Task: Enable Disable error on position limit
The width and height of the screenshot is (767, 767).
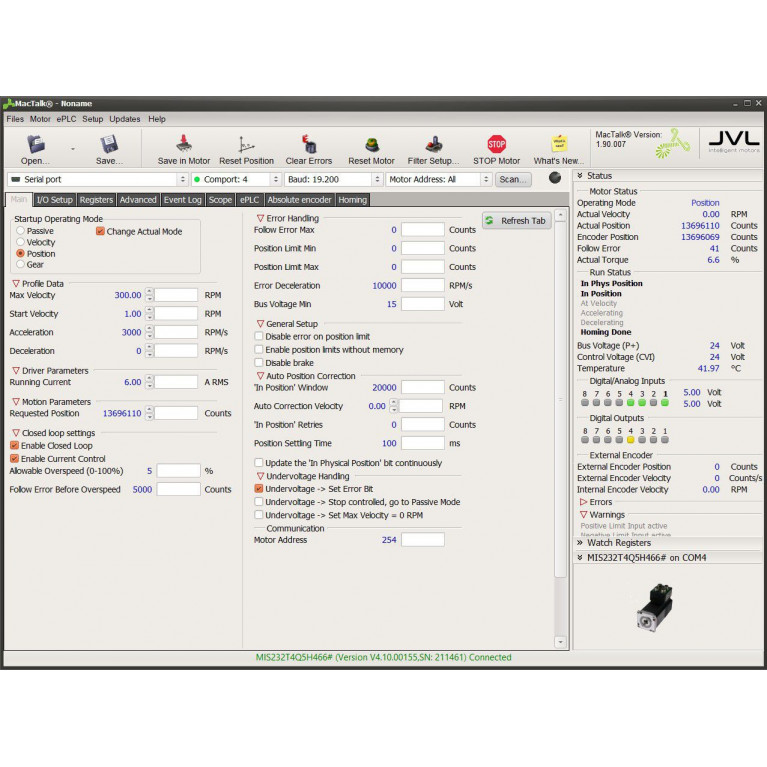Action: click(x=259, y=336)
